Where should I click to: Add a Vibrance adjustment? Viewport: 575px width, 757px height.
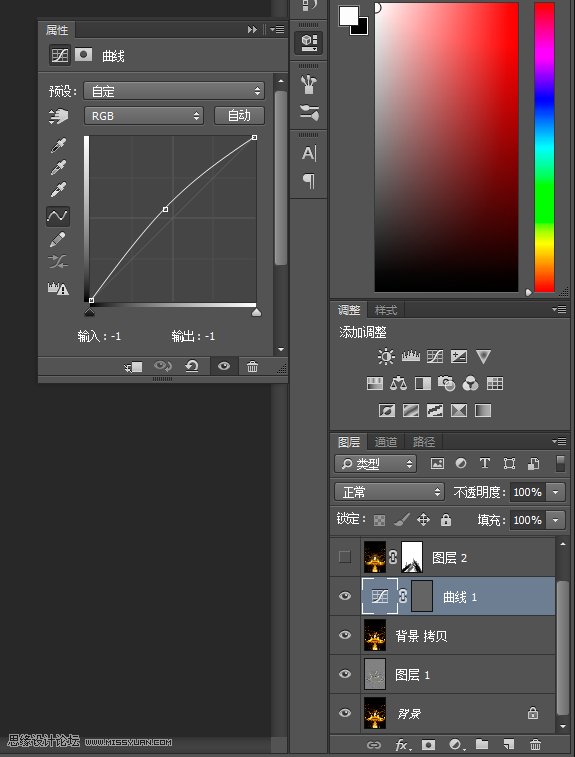tap(483, 357)
